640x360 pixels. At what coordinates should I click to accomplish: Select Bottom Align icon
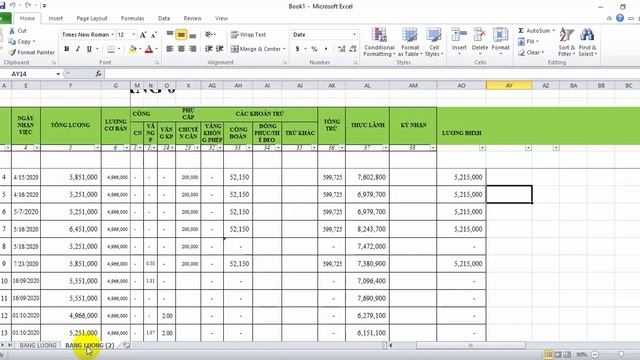(x=193, y=35)
